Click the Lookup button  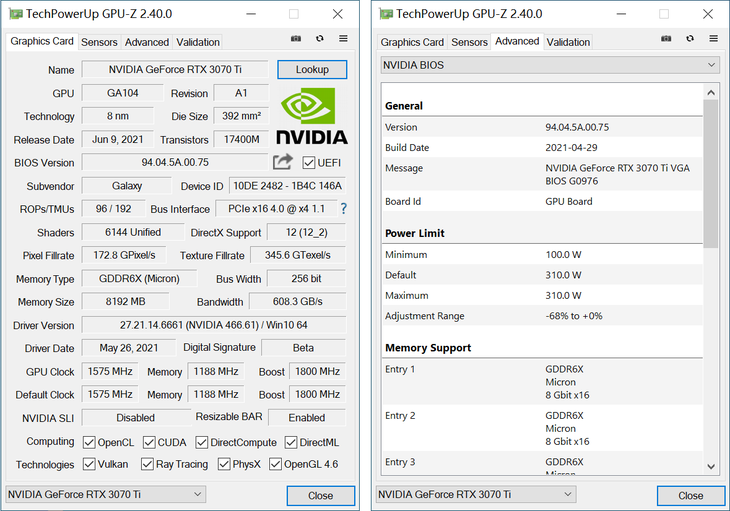312,69
